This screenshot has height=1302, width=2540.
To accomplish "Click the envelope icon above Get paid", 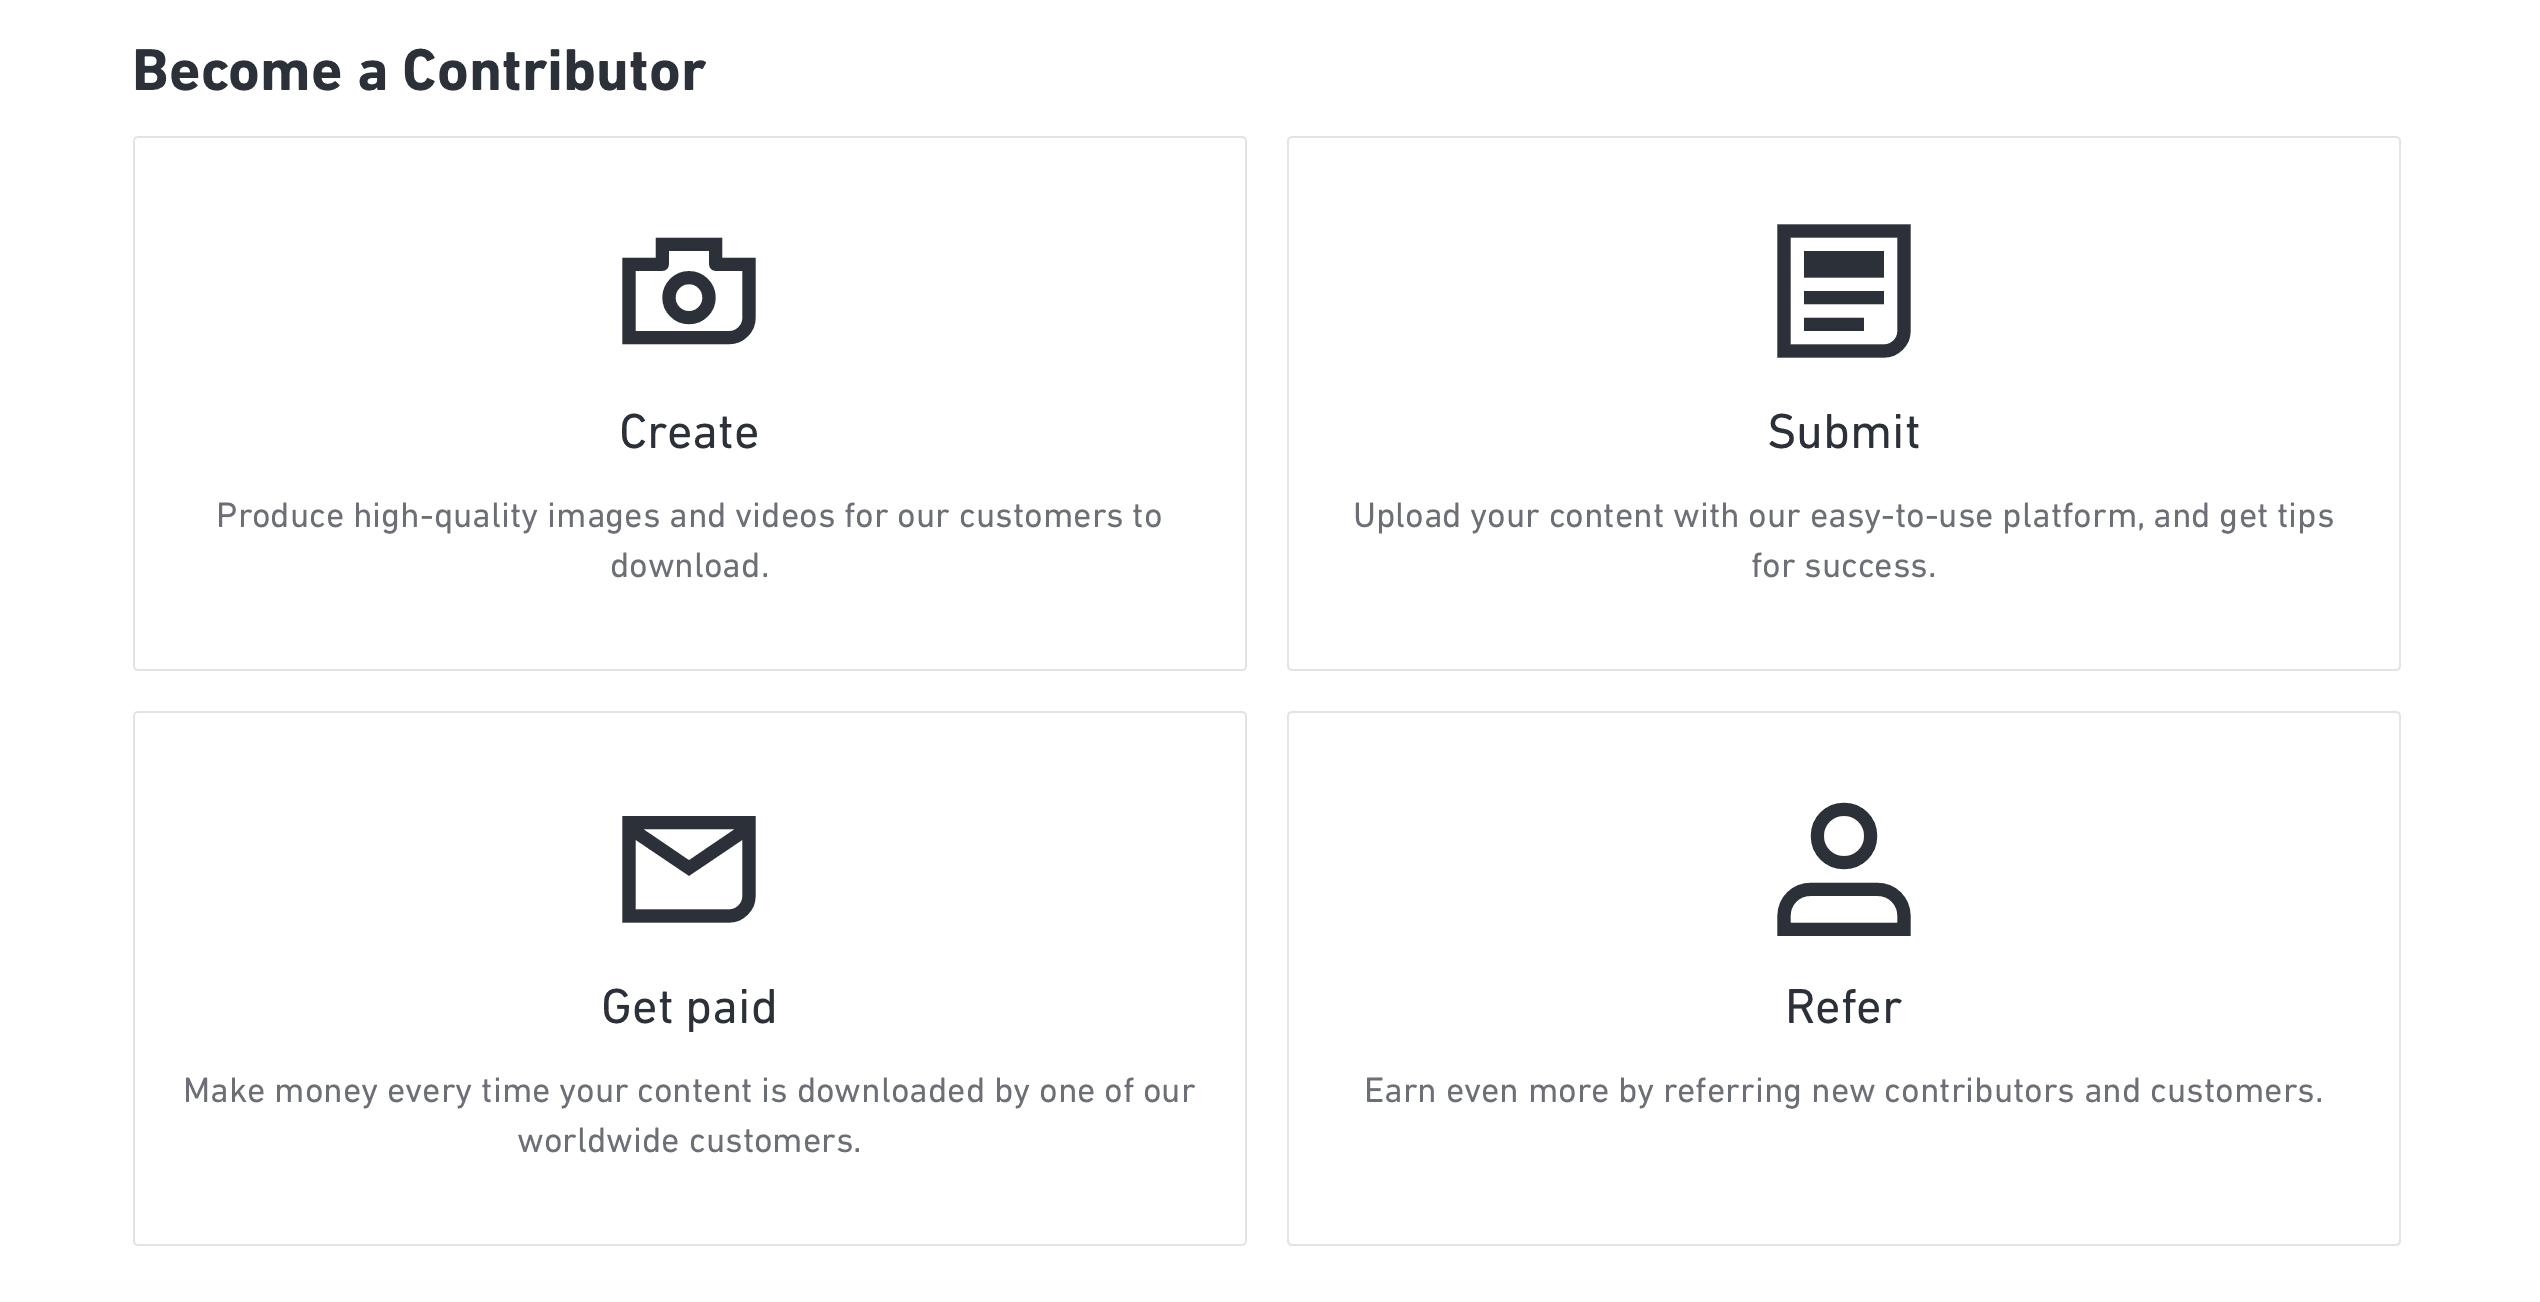I will point(689,869).
